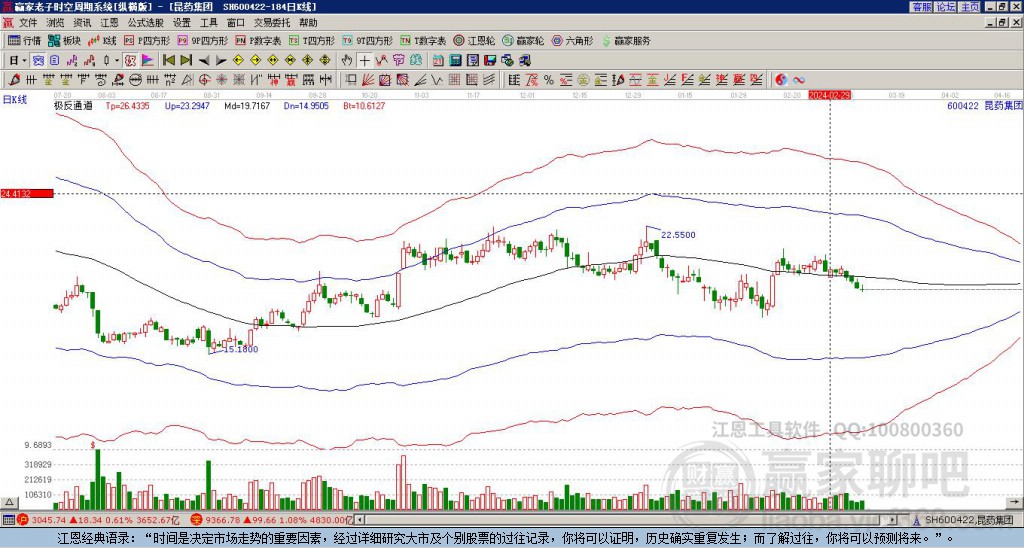1024x548 pixels.
Task: Click the 主页 homepage button
Action: coord(969,7)
